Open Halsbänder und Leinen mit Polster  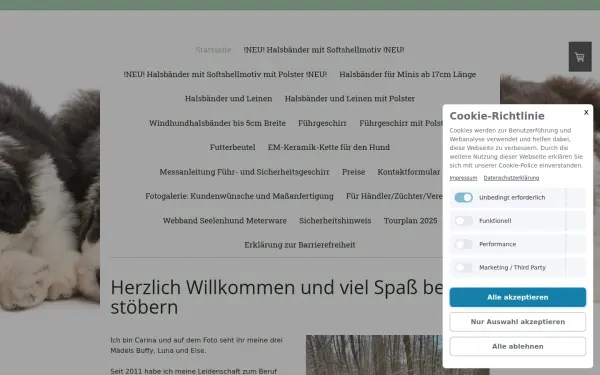(x=350, y=98)
